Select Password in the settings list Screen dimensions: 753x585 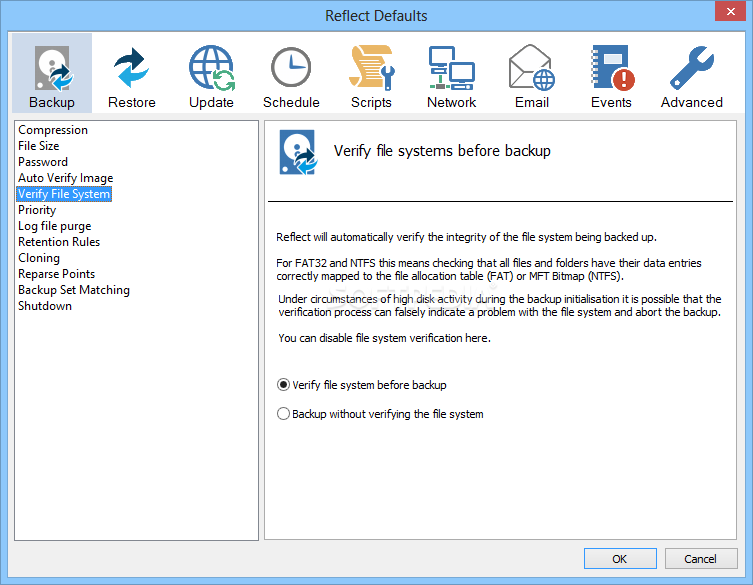(43, 162)
